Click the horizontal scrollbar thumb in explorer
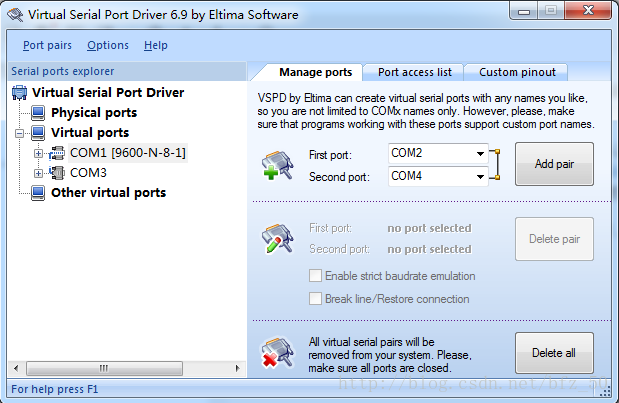Viewport: 619px width, 403px height. pyautogui.click(x=104, y=368)
